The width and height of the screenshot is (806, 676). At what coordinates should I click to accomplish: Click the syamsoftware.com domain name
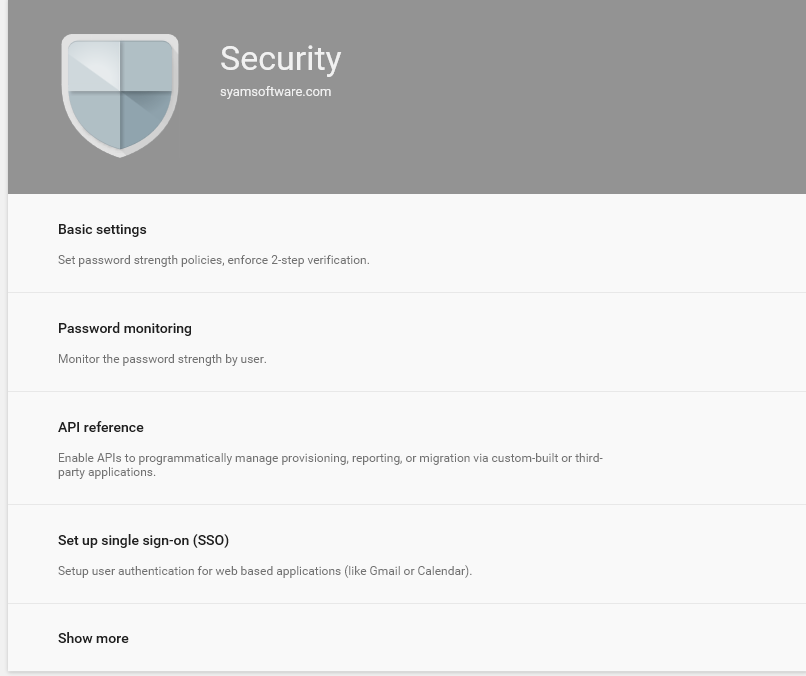275,92
